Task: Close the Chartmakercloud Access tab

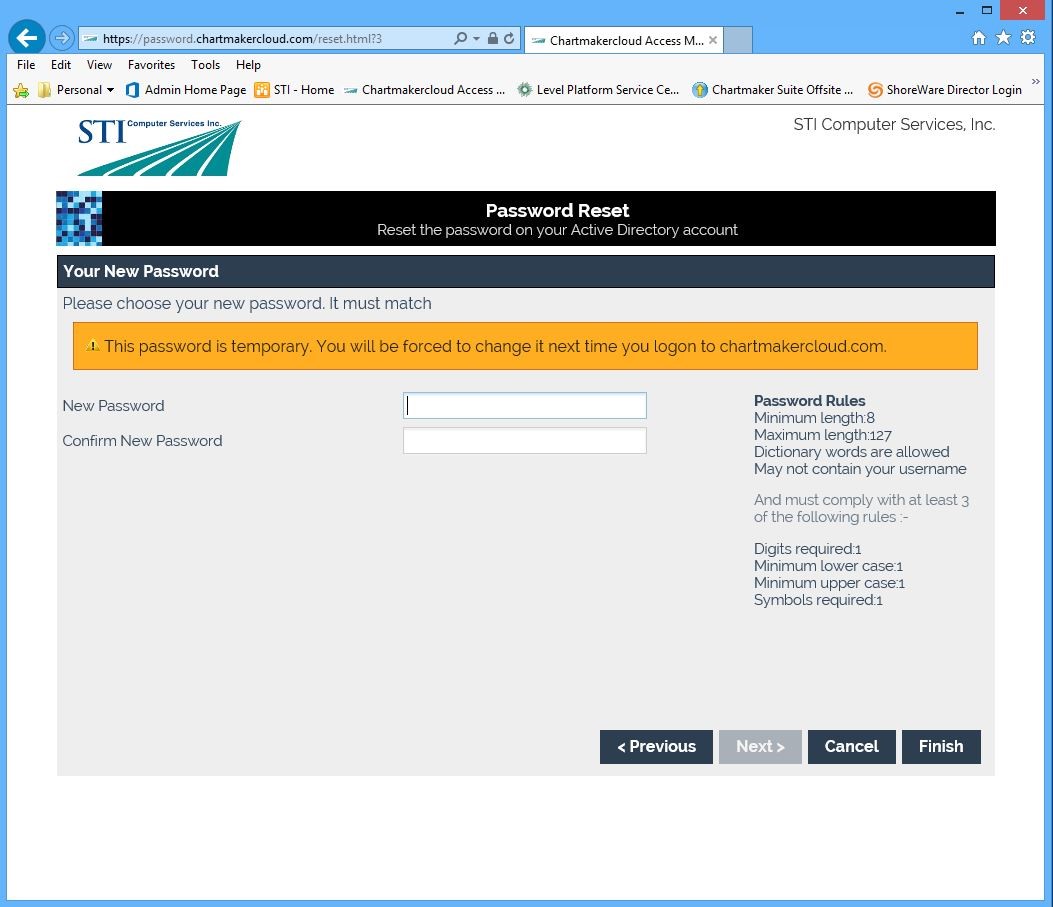Action: [713, 40]
